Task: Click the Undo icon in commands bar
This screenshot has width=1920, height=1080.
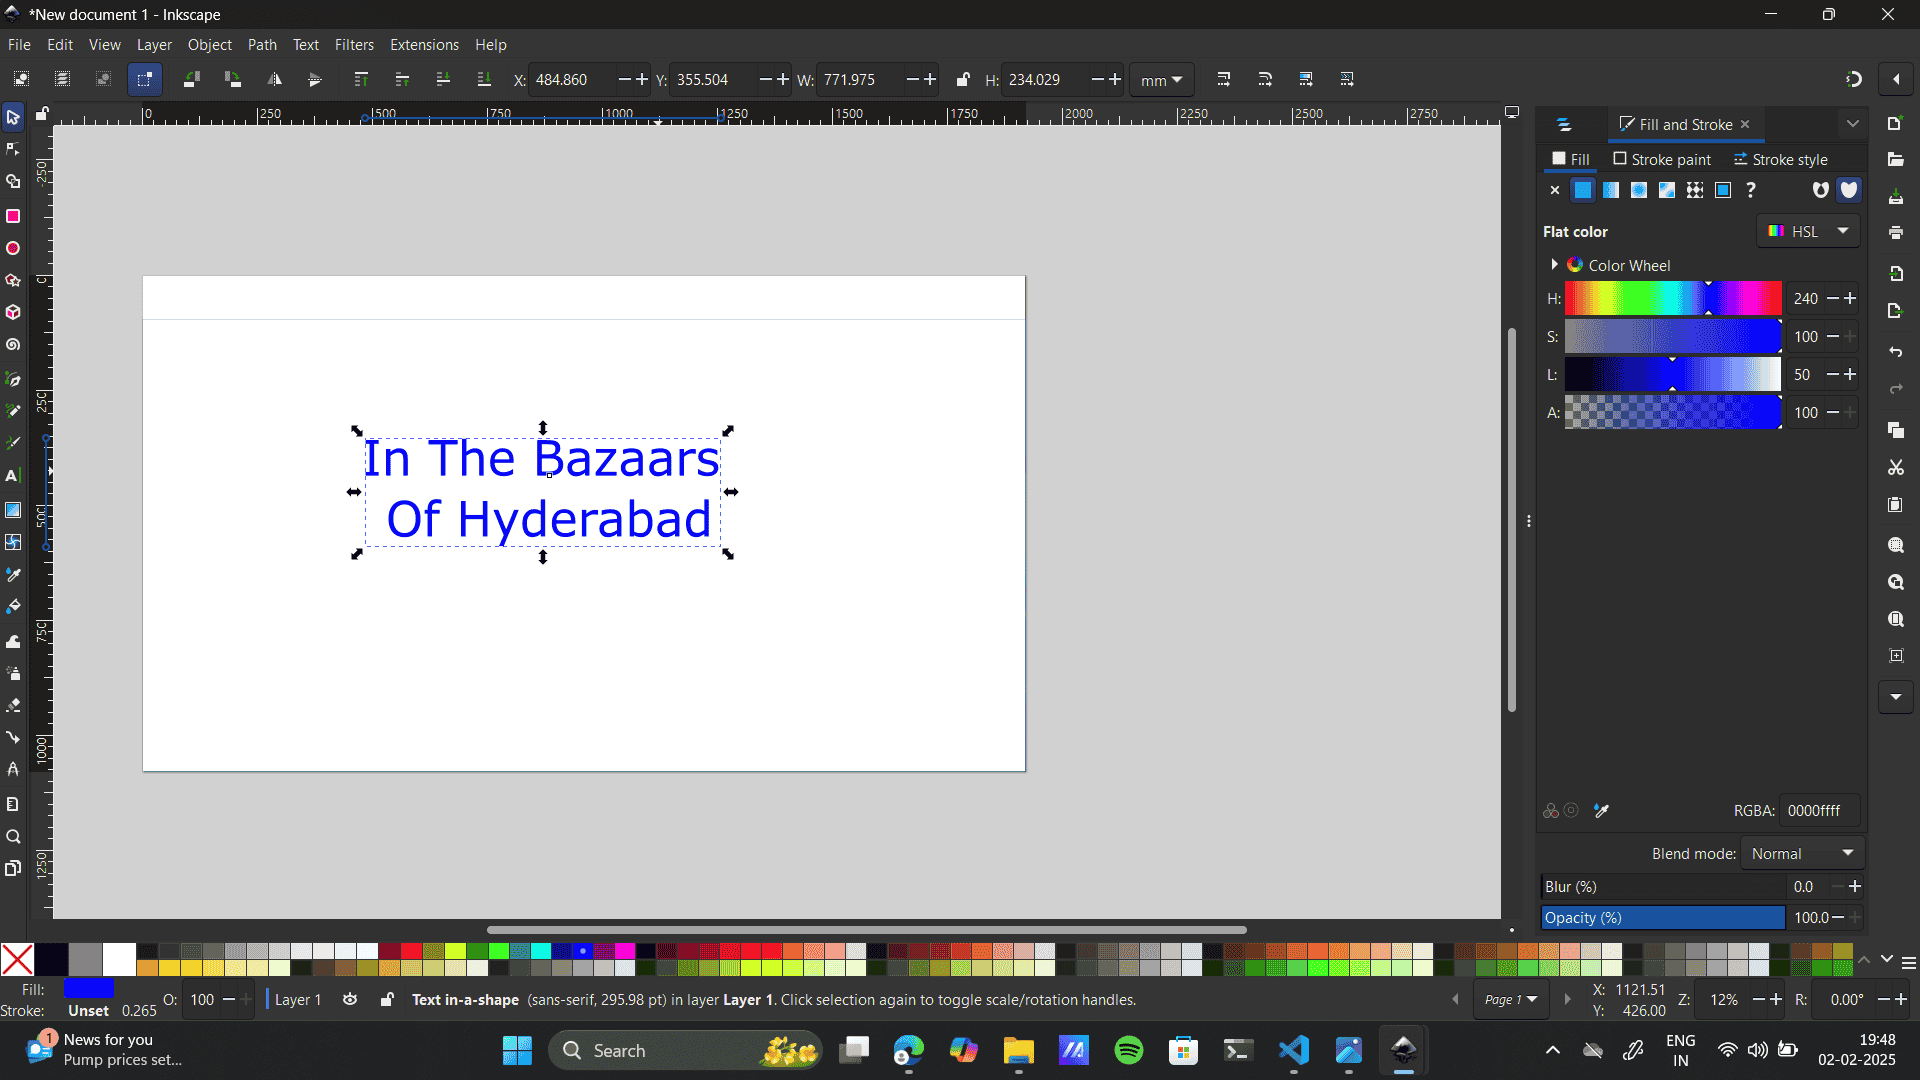Action: point(1896,352)
